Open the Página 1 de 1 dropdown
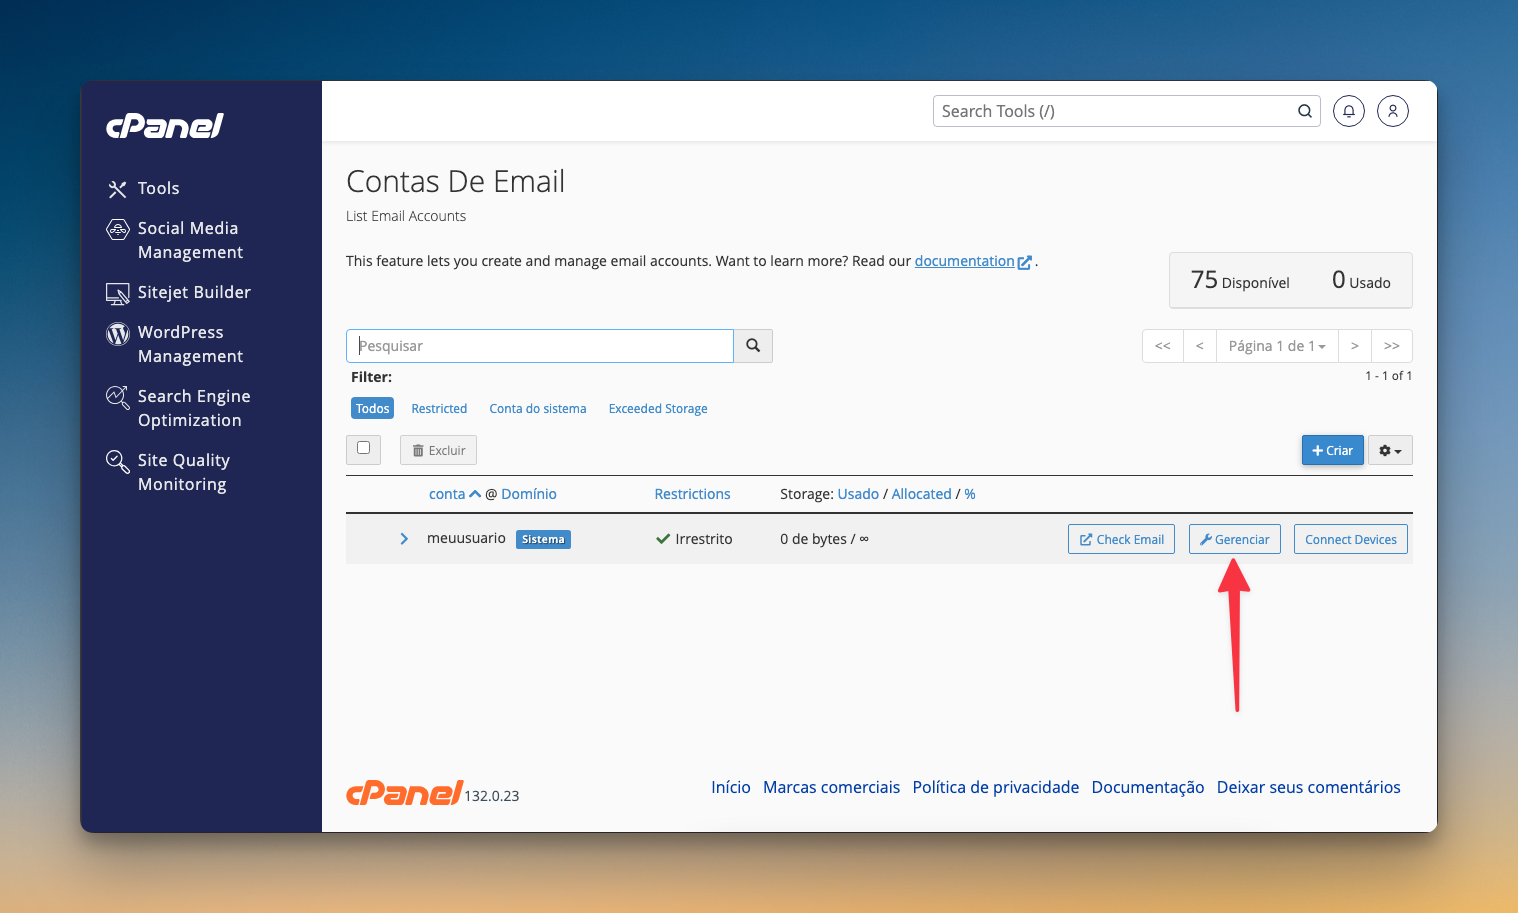This screenshot has height=913, width=1518. [x=1276, y=346]
